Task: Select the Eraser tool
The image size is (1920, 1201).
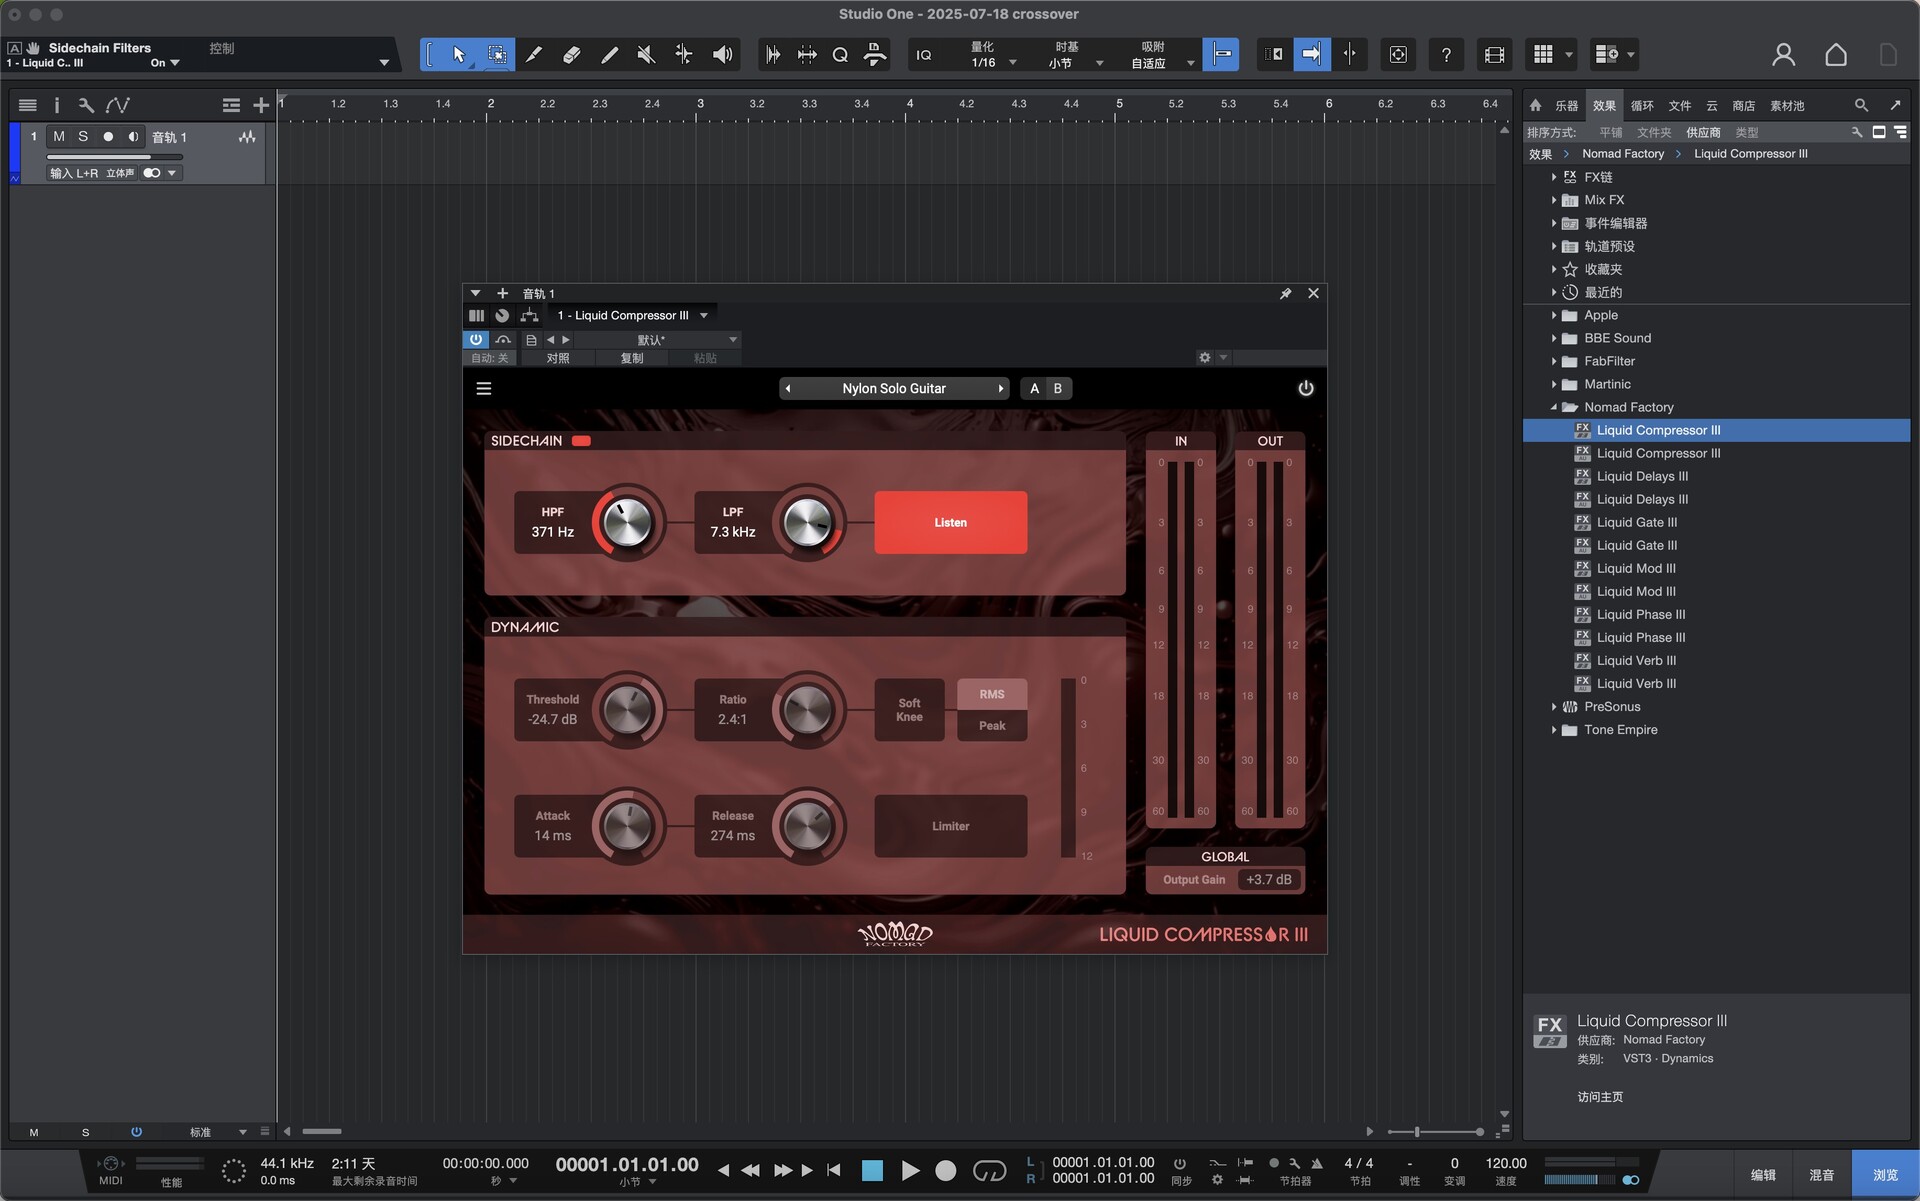Action: [572, 55]
